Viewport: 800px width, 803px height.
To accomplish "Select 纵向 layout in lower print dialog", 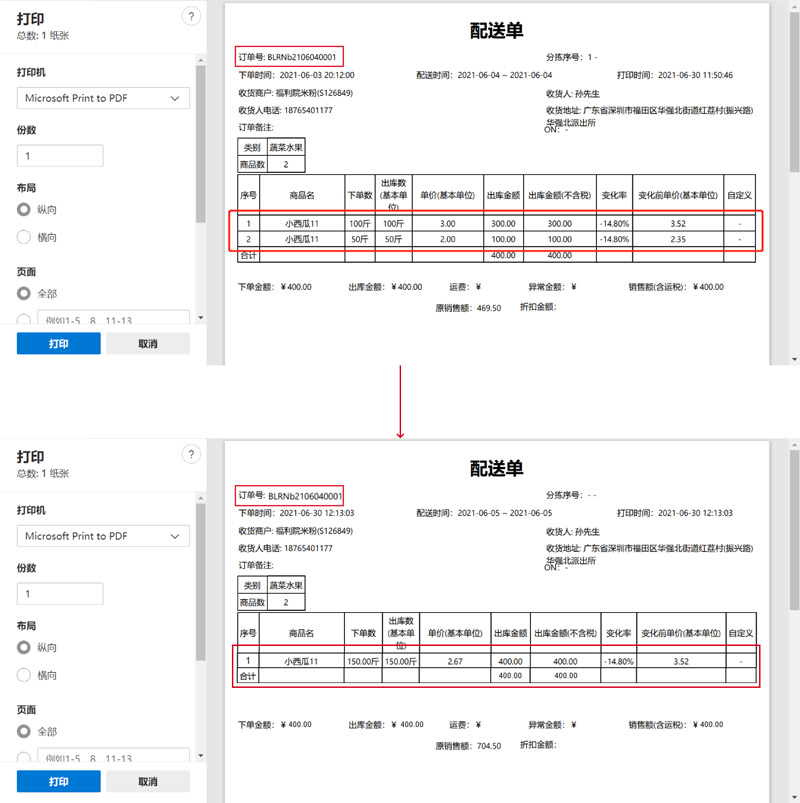I will [x=24, y=647].
